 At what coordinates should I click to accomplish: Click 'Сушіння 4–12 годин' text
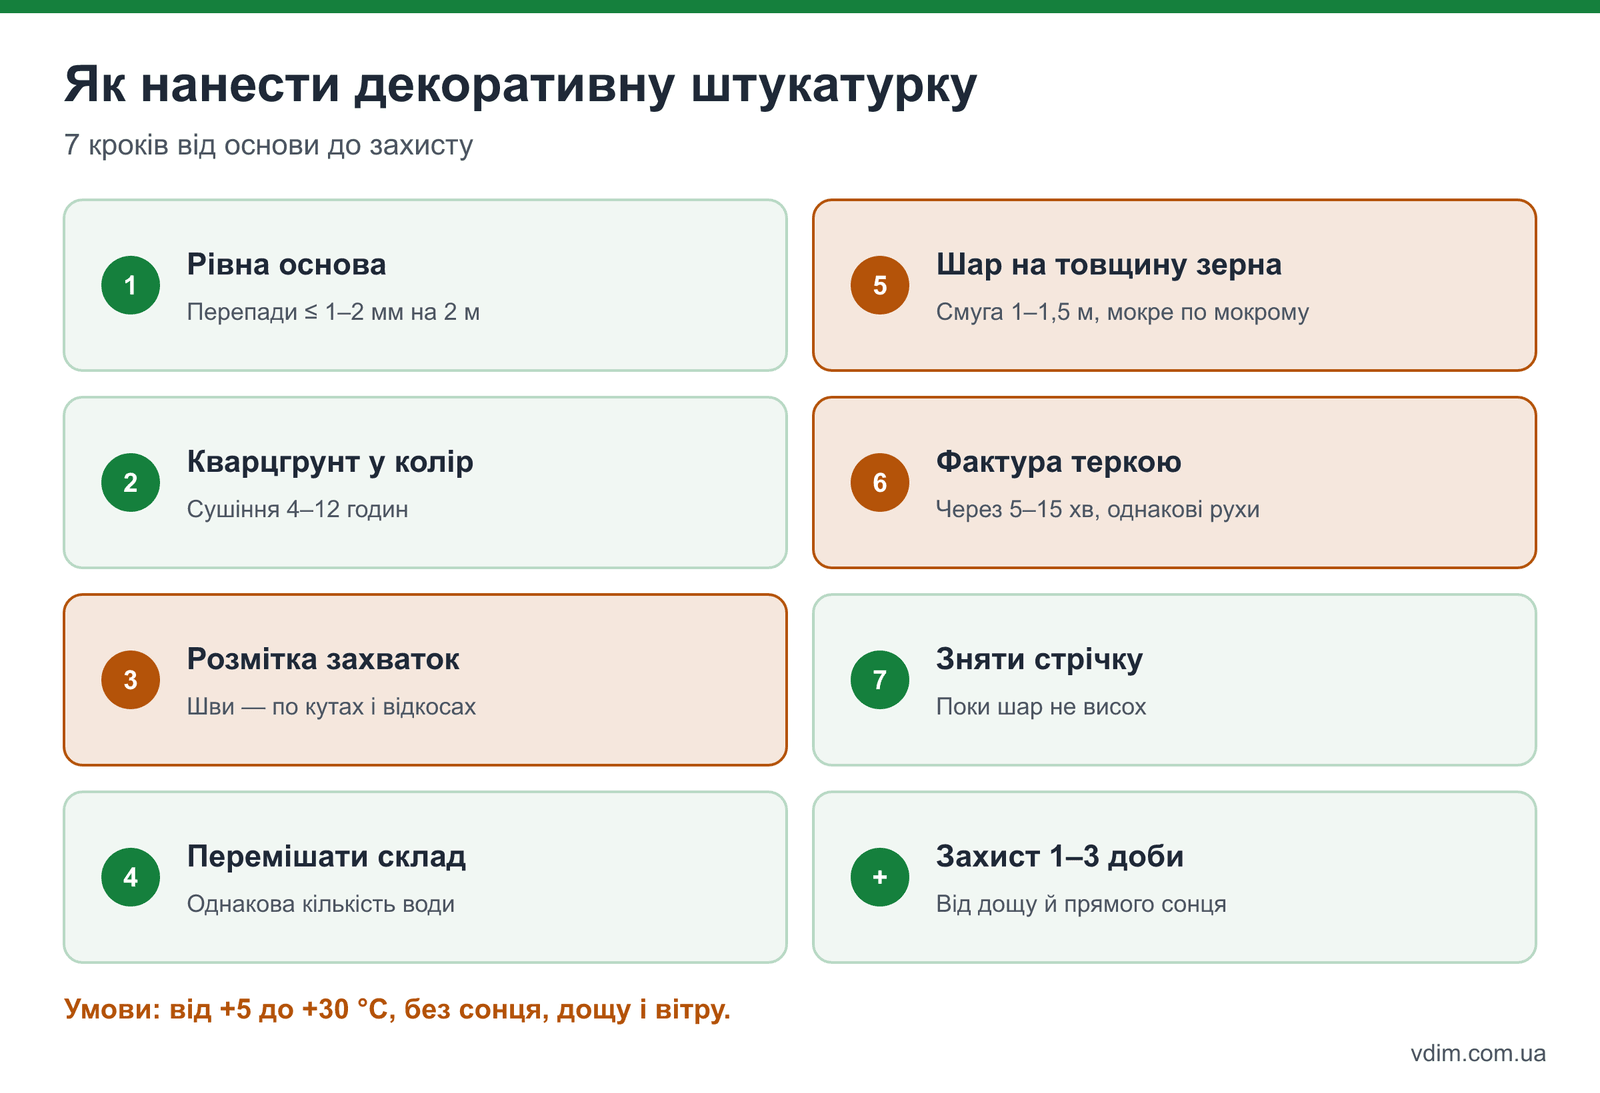pos(297,509)
